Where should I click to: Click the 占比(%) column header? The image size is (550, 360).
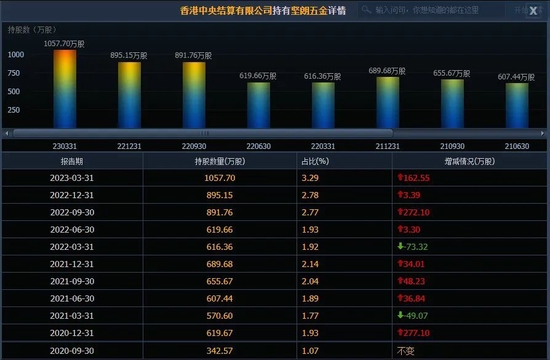(344, 161)
